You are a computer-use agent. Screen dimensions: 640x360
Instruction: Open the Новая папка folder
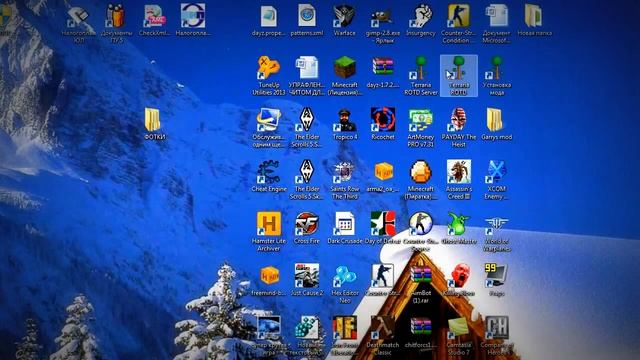pos(534,20)
